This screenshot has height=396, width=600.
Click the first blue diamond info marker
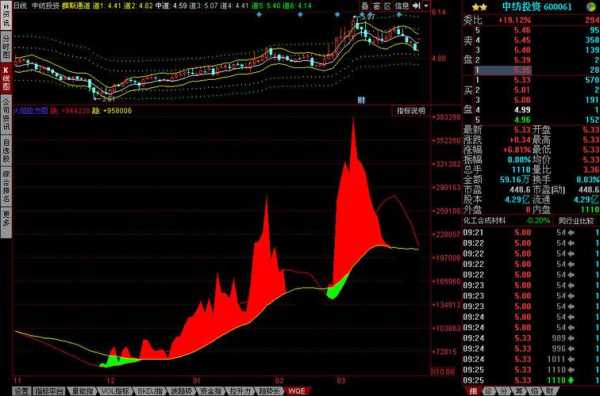point(259,15)
